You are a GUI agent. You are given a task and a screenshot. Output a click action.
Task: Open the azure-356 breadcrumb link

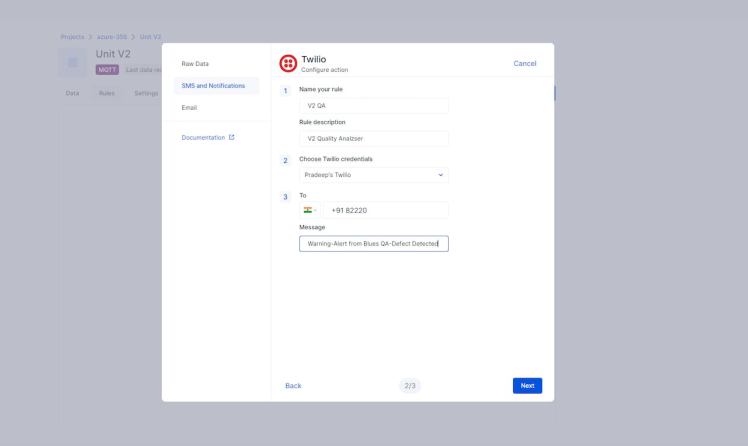[112, 37]
